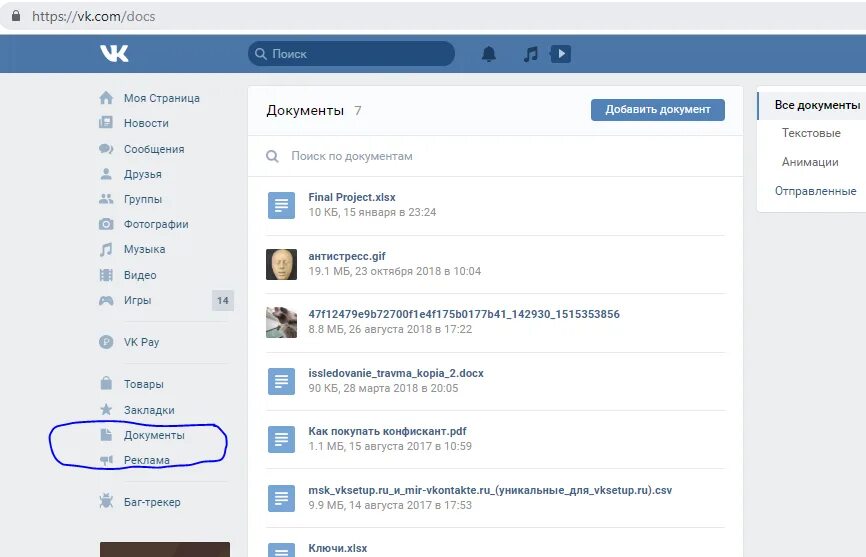Open Документы in the sidebar
The height and width of the screenshot is (557, 866).
coord(154,435)
